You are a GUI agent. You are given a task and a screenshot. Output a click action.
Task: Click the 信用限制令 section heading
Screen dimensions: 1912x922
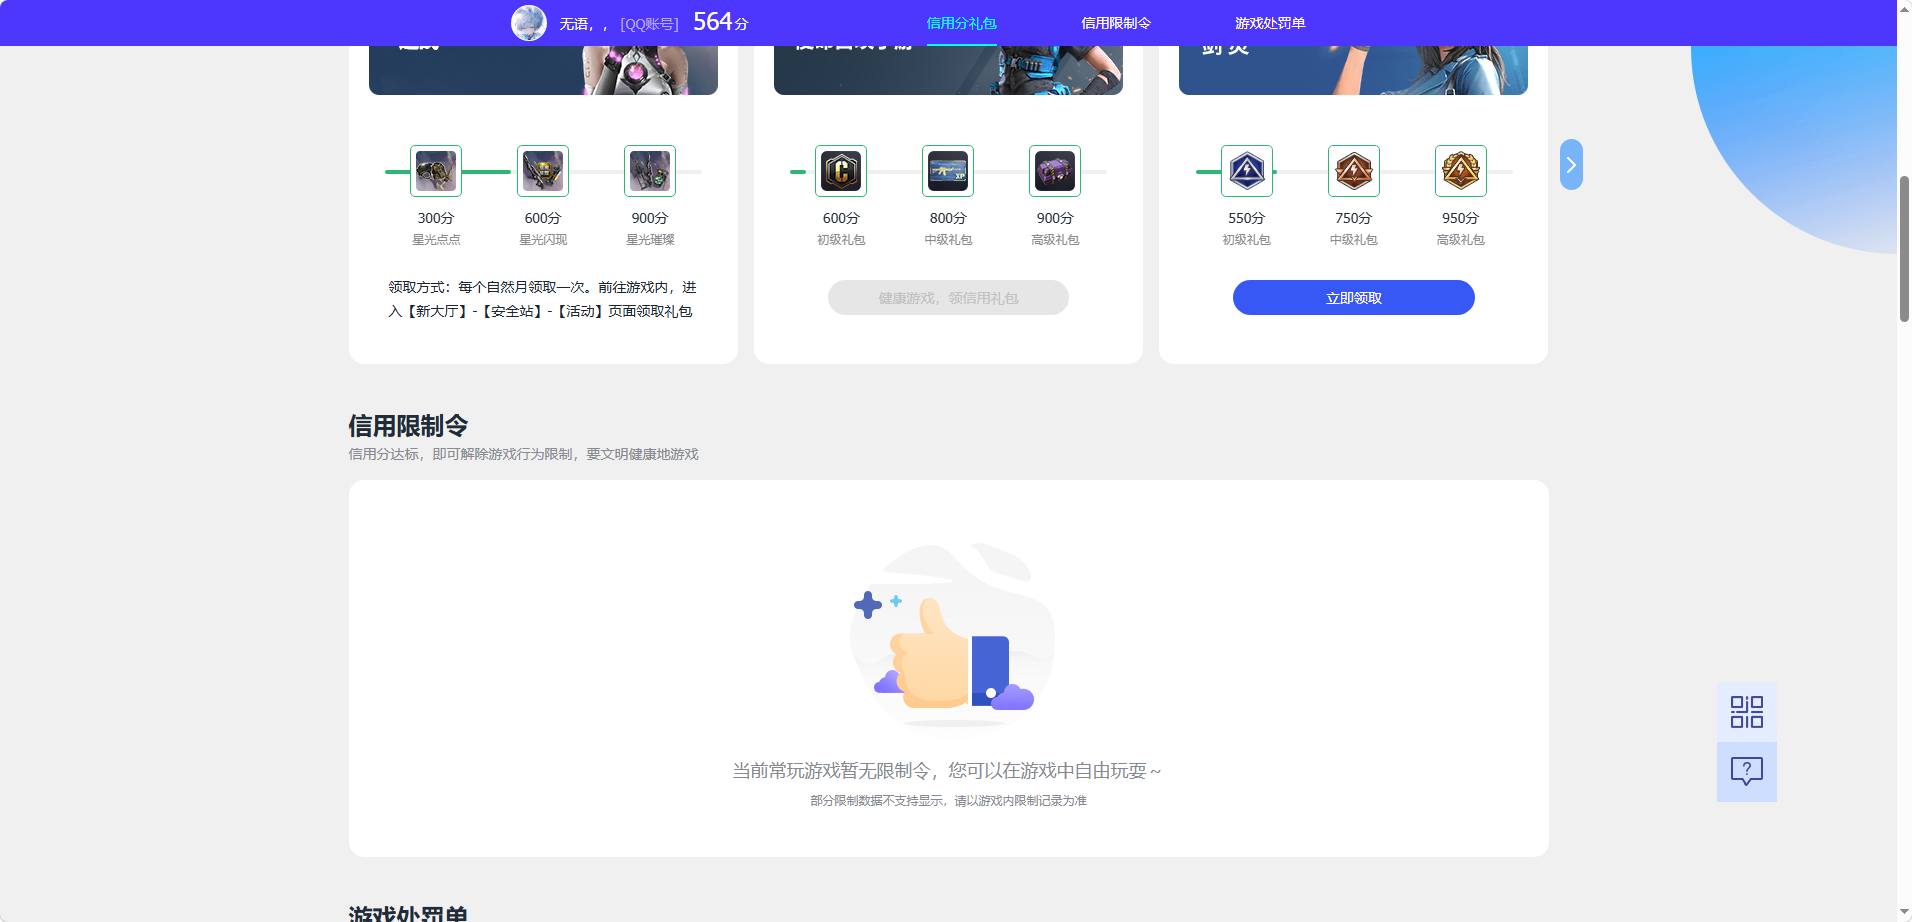click(x=408, y=426)
